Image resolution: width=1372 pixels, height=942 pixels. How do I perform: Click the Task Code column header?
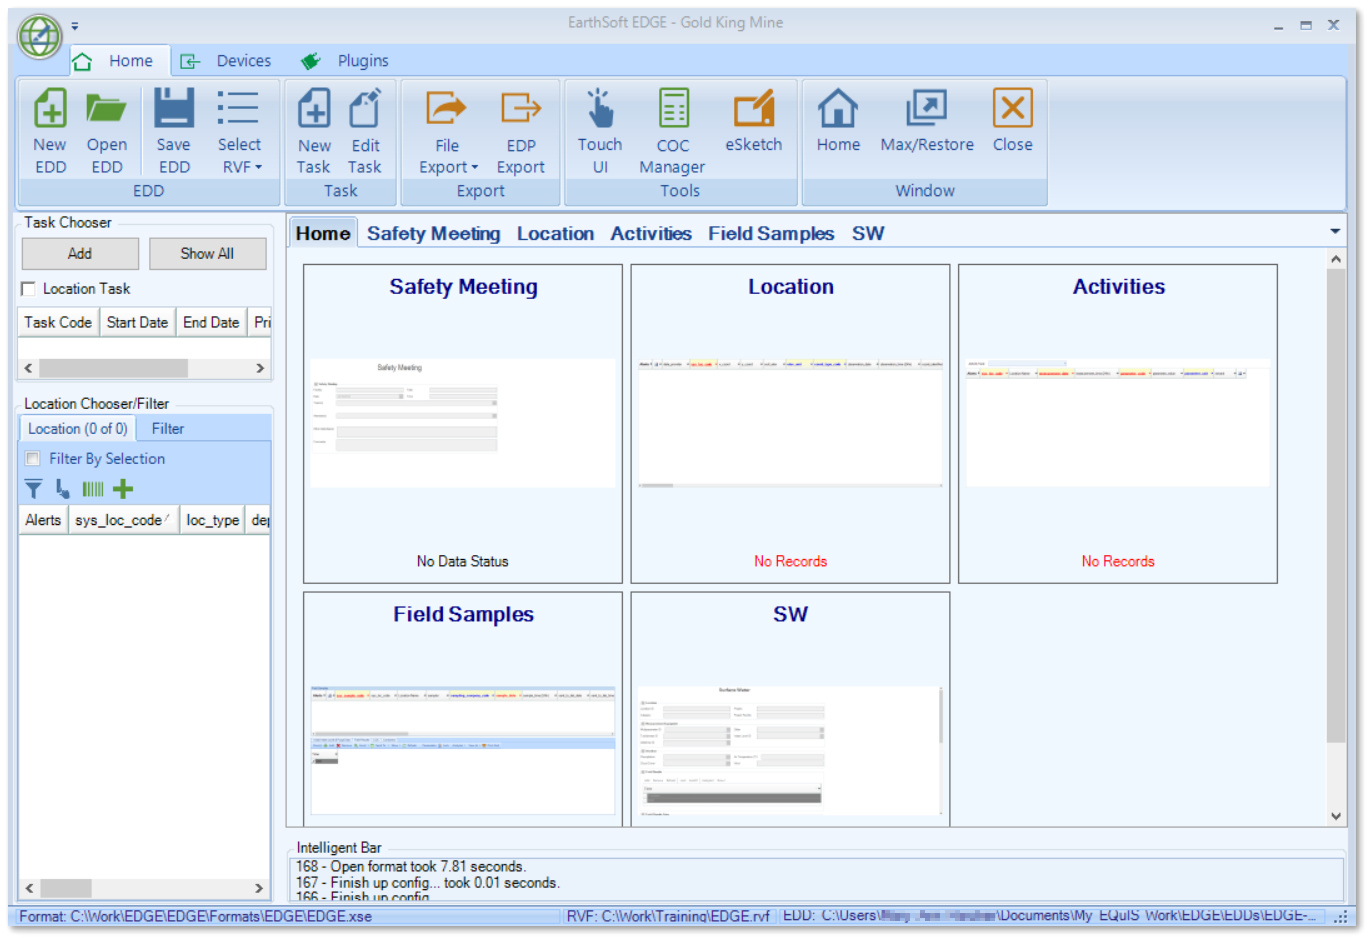(58, 322)
